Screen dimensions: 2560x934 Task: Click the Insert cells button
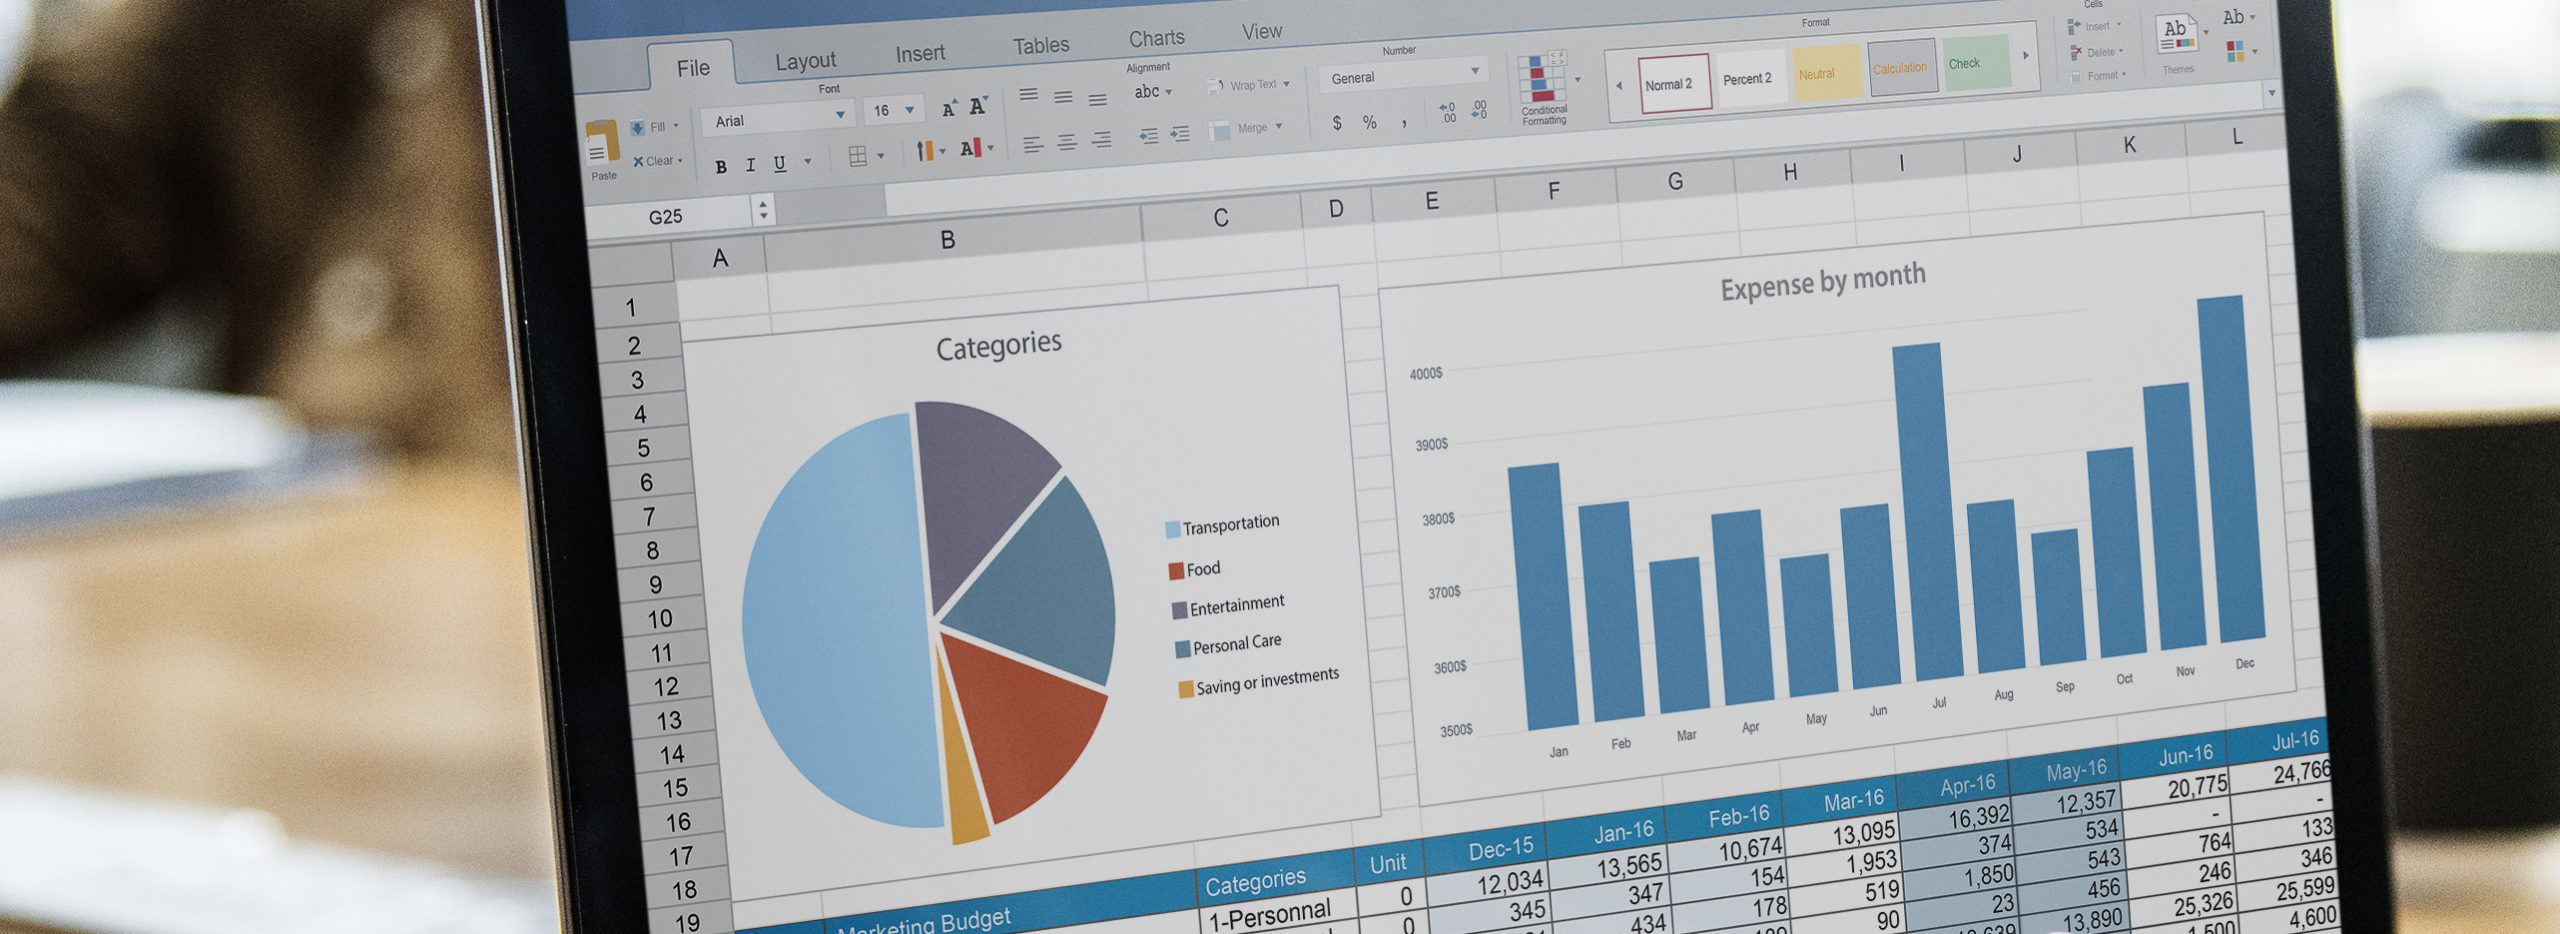click(2095, 26)
